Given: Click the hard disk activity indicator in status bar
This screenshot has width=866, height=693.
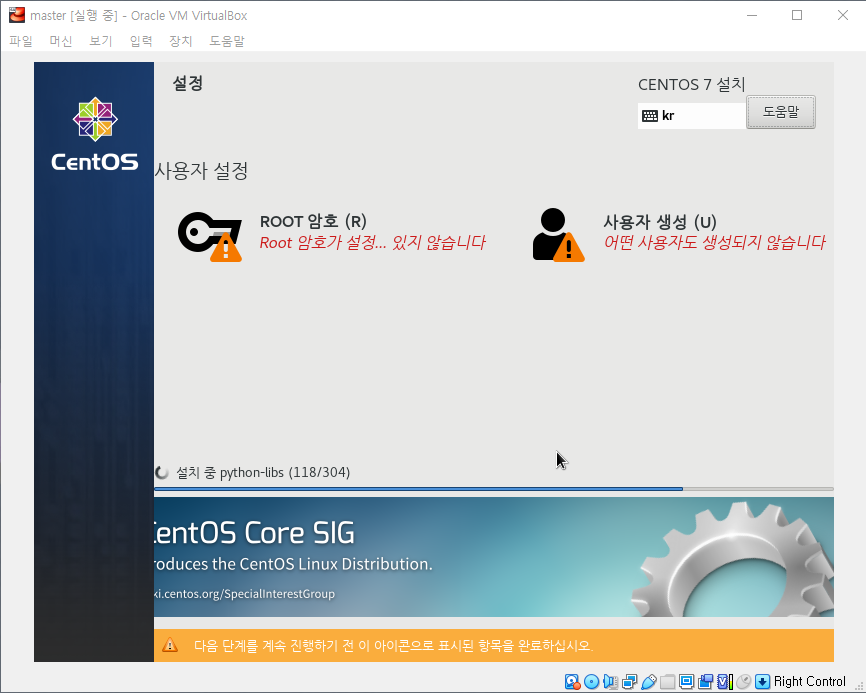Looking at the screenshot, I should 573,681.
